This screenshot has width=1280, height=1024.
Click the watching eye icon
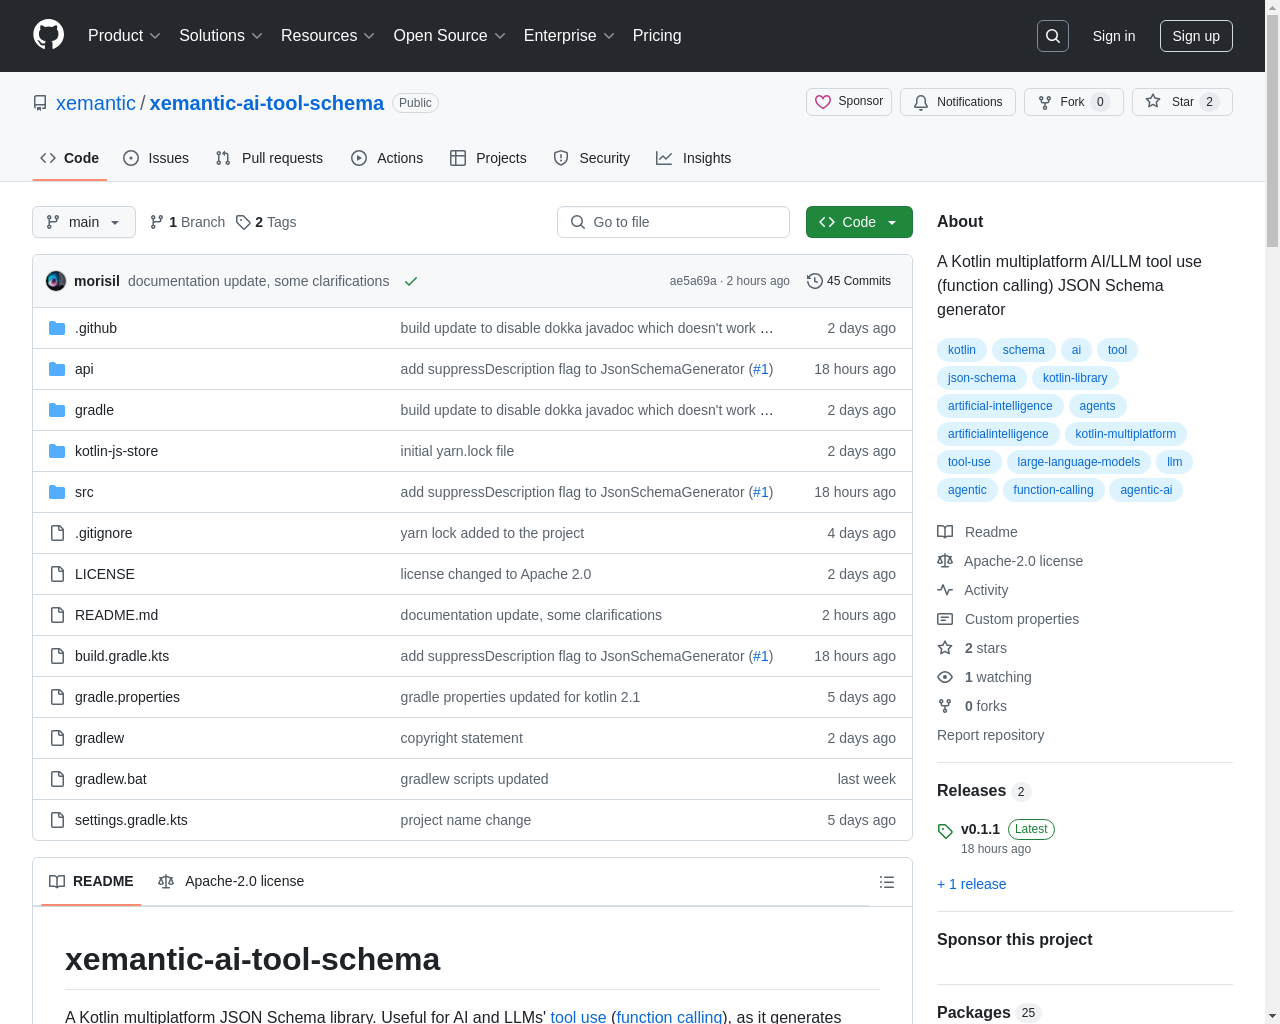pyautogui.click(x=945, y=677)
